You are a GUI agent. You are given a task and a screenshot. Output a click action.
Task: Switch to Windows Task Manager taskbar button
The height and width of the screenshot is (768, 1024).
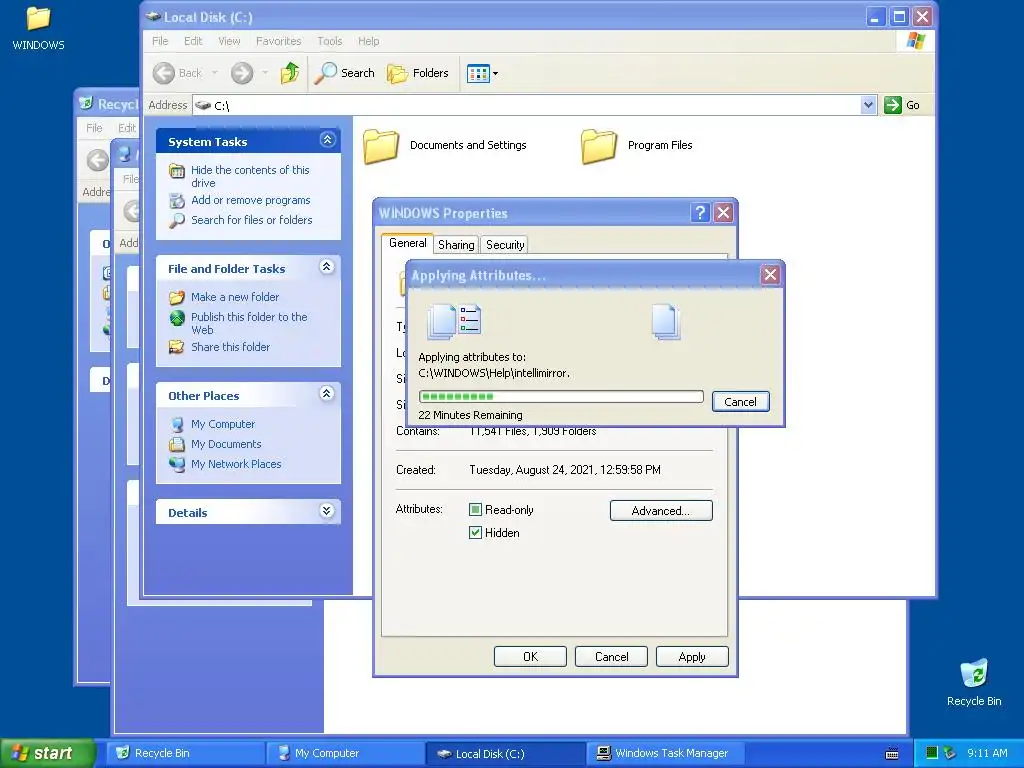tap(665, 753)
